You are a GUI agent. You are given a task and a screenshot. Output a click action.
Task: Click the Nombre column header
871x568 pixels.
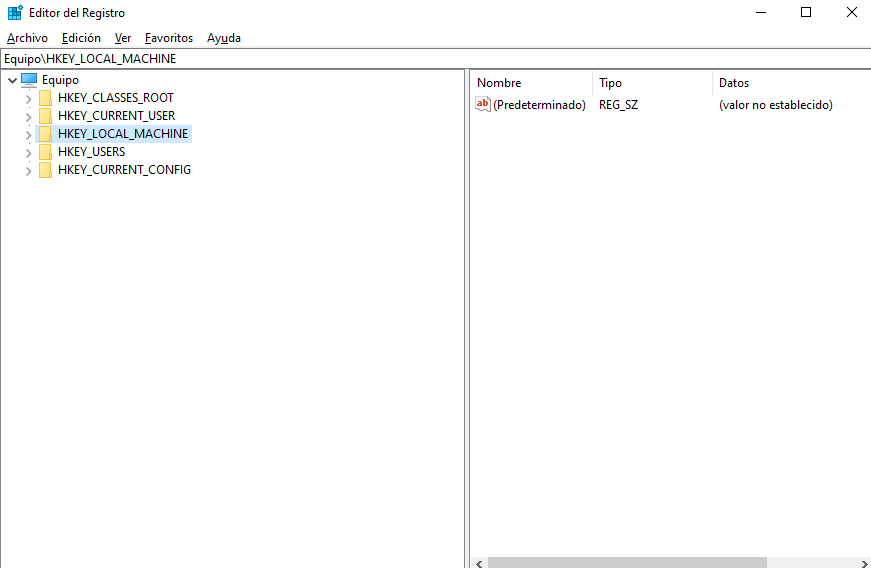pos(532,83)
